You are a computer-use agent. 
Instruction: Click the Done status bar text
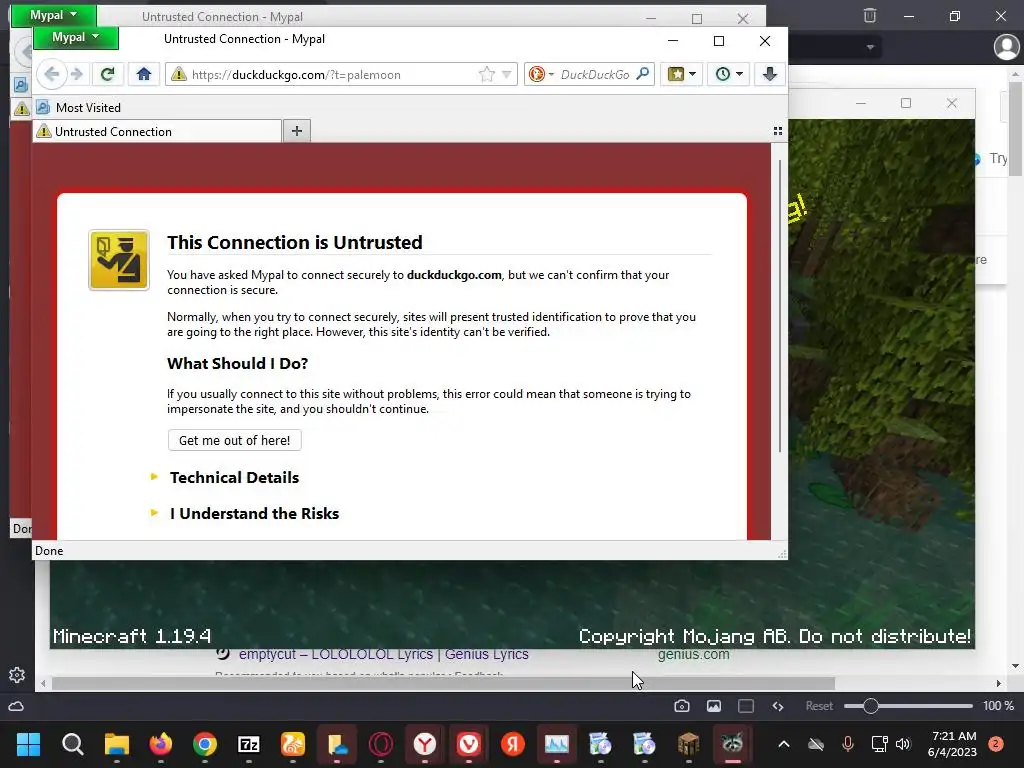[x=49, y=551]
